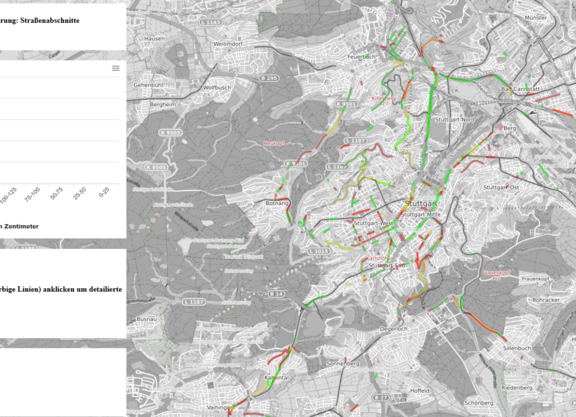The height and width of the screenshot is (417, 576).
Task: Select the Vaihingen label on the map
Action: (218, 407)
